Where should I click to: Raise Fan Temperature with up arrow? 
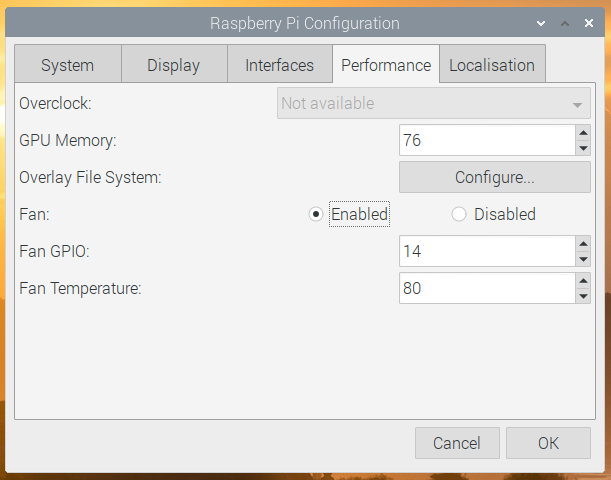click(x=583, y=280)
